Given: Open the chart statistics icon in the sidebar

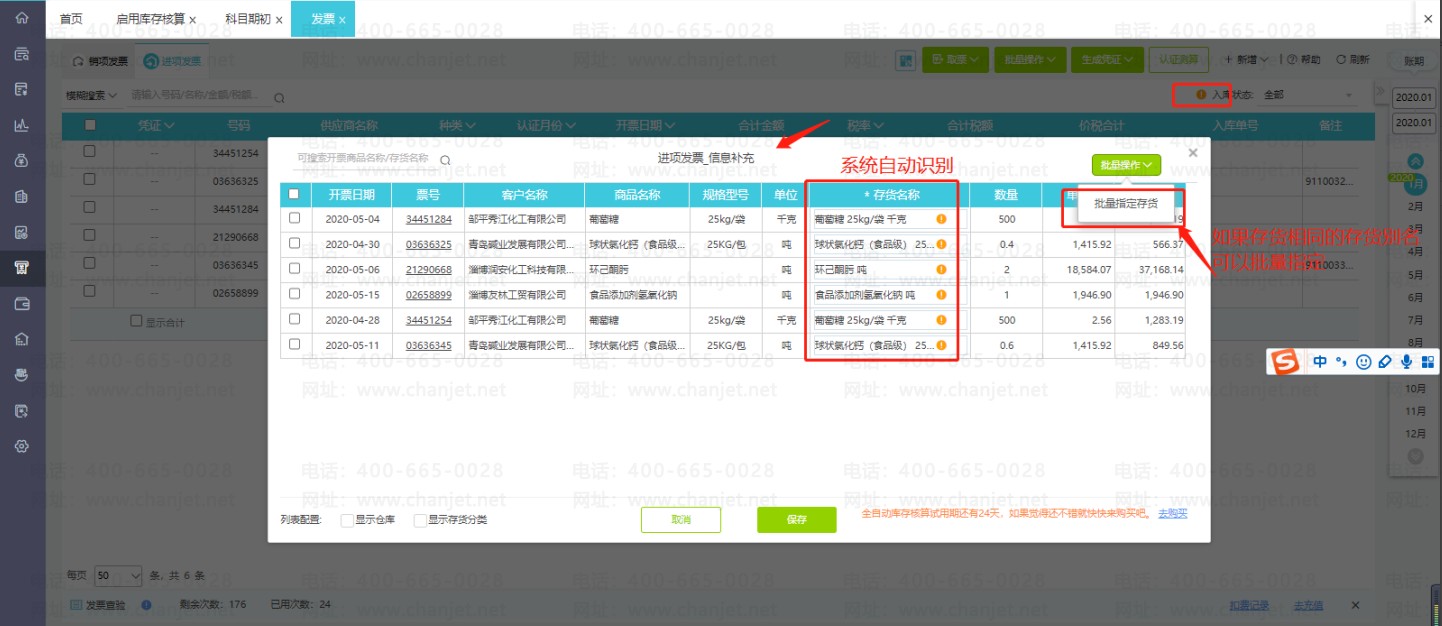Looking at the screenshot, I should 21,125.
